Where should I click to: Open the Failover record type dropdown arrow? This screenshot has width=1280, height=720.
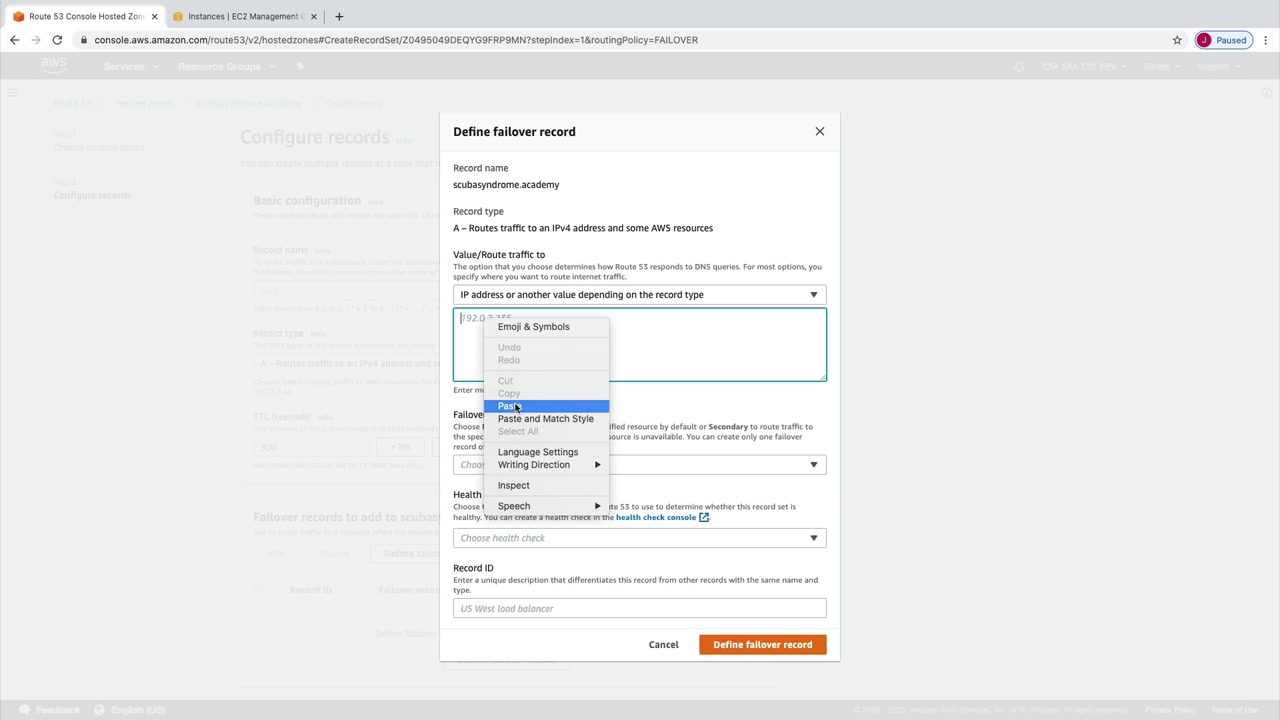click(814, 465)
